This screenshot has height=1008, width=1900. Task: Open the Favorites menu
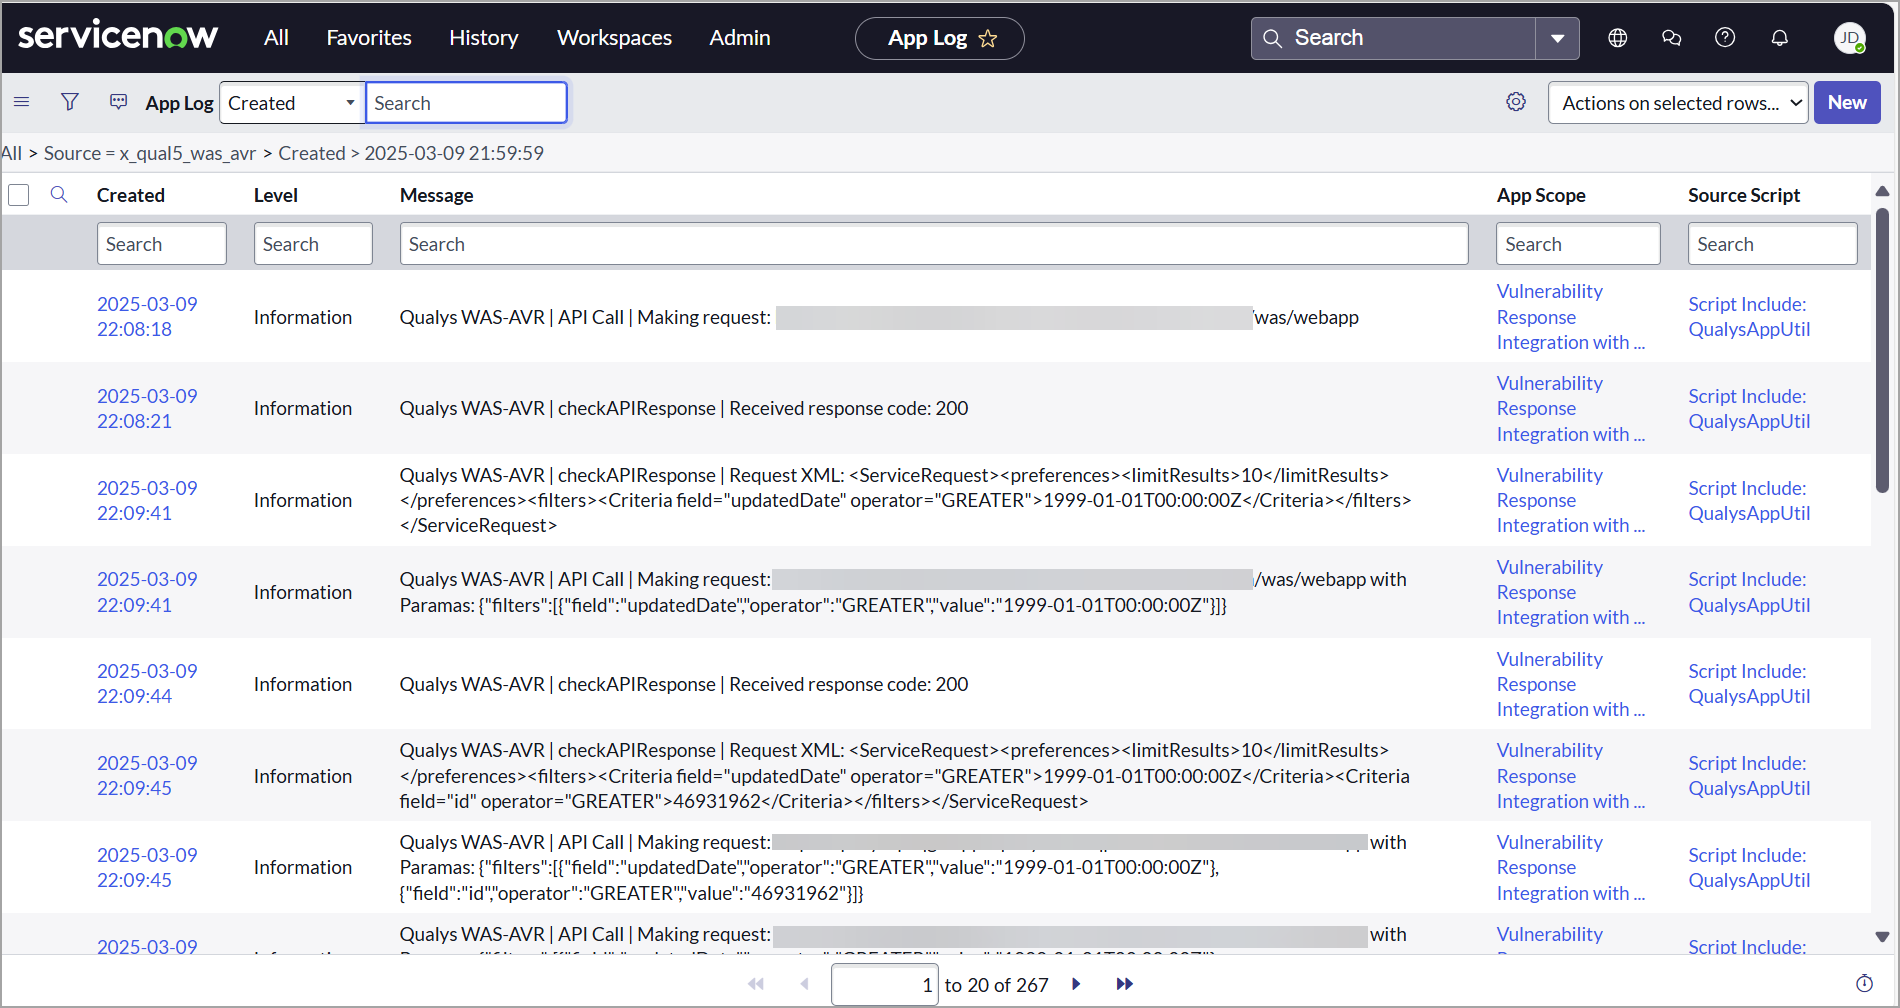(x=369, y=38)
